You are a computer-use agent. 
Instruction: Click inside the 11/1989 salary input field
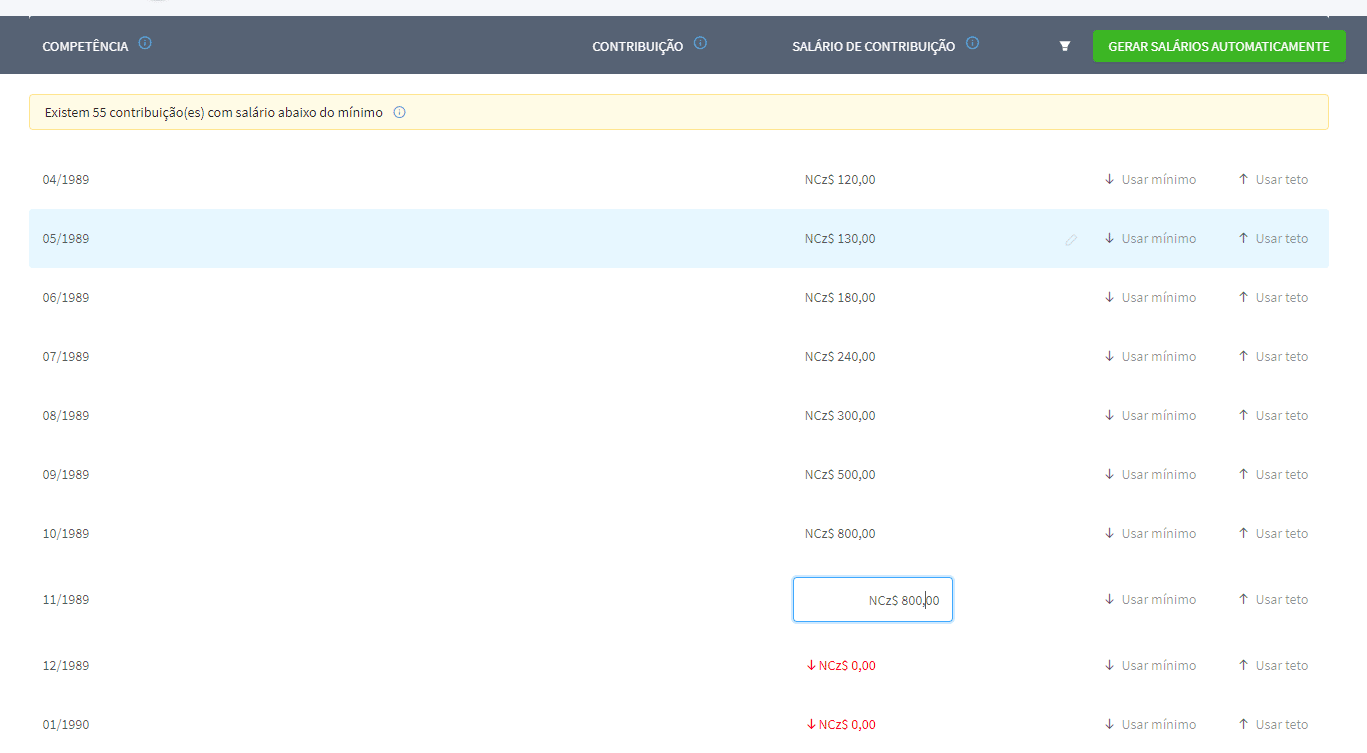coord(872,600)
